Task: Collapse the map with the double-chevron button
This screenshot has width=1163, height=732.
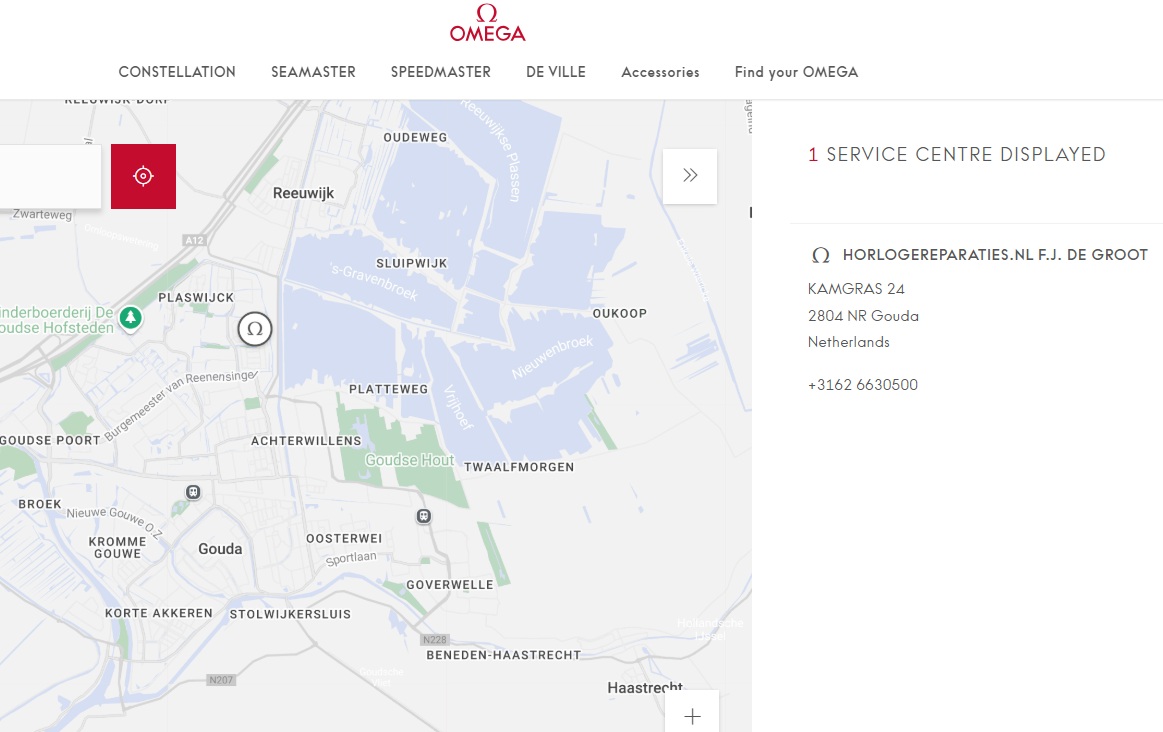Action: click(690, 176)
